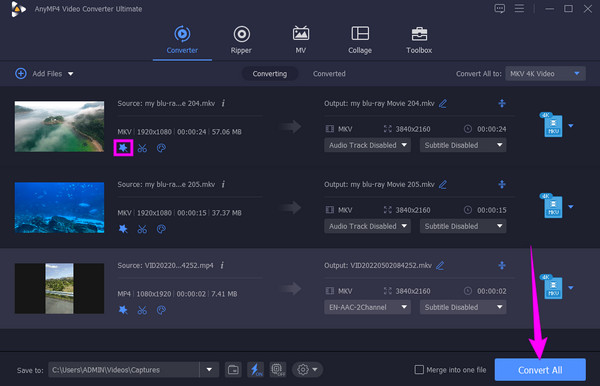Rename output my blu-ray Movie 204.mkv with pencil
600x386 pixels.
click(443, 104)
